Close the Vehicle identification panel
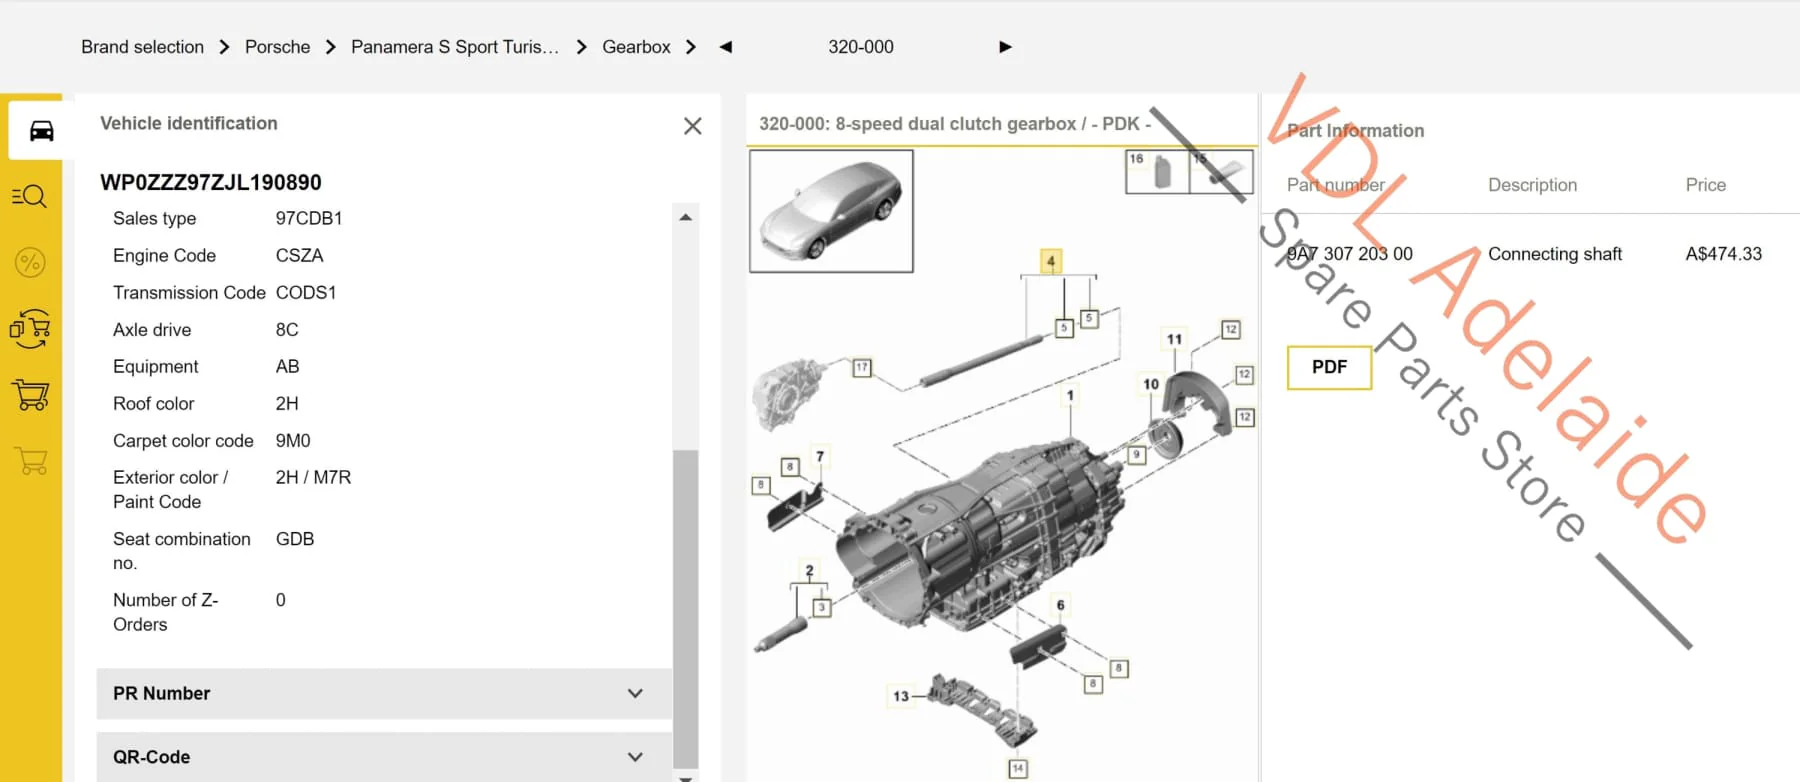This screenshot has width=1800, height=782. [692, 126]
